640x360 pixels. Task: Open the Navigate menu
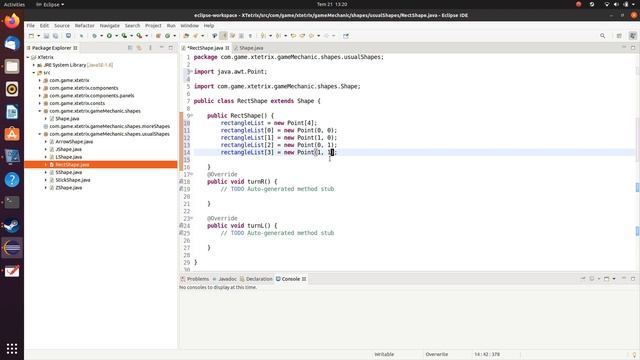point(110,26)
